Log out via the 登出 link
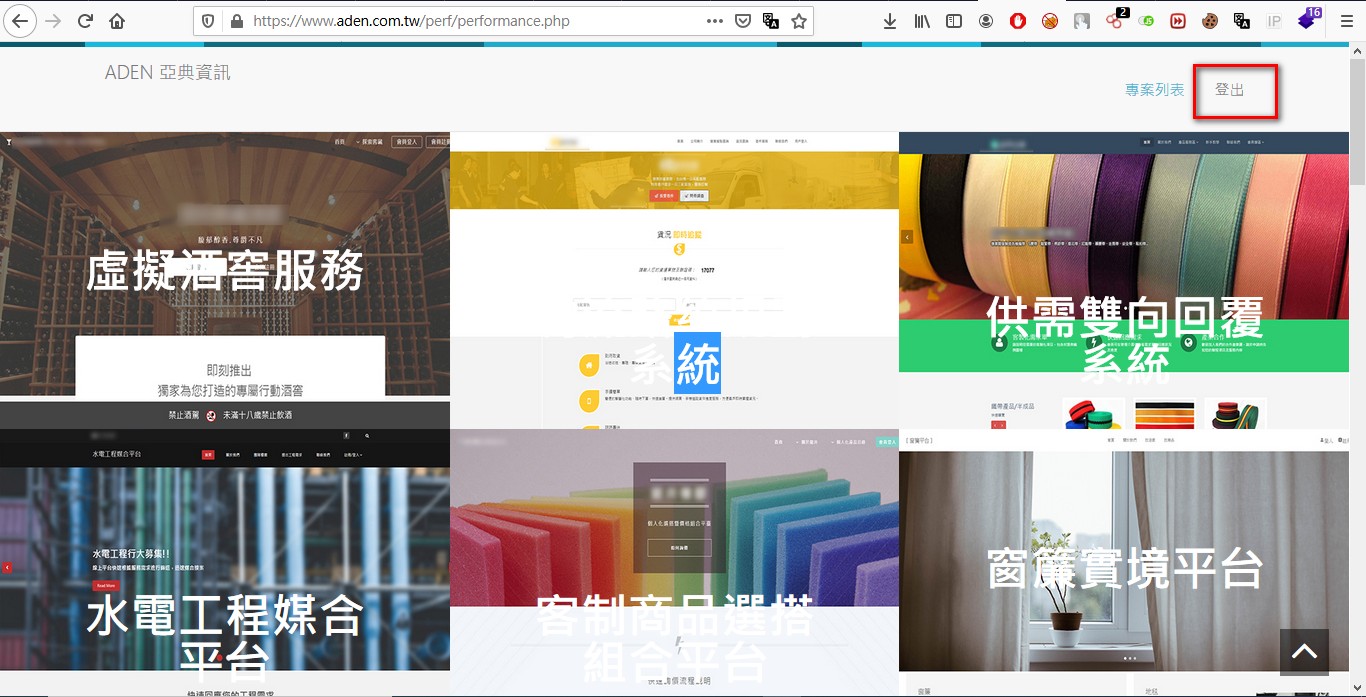 (x=1230, y=90)
